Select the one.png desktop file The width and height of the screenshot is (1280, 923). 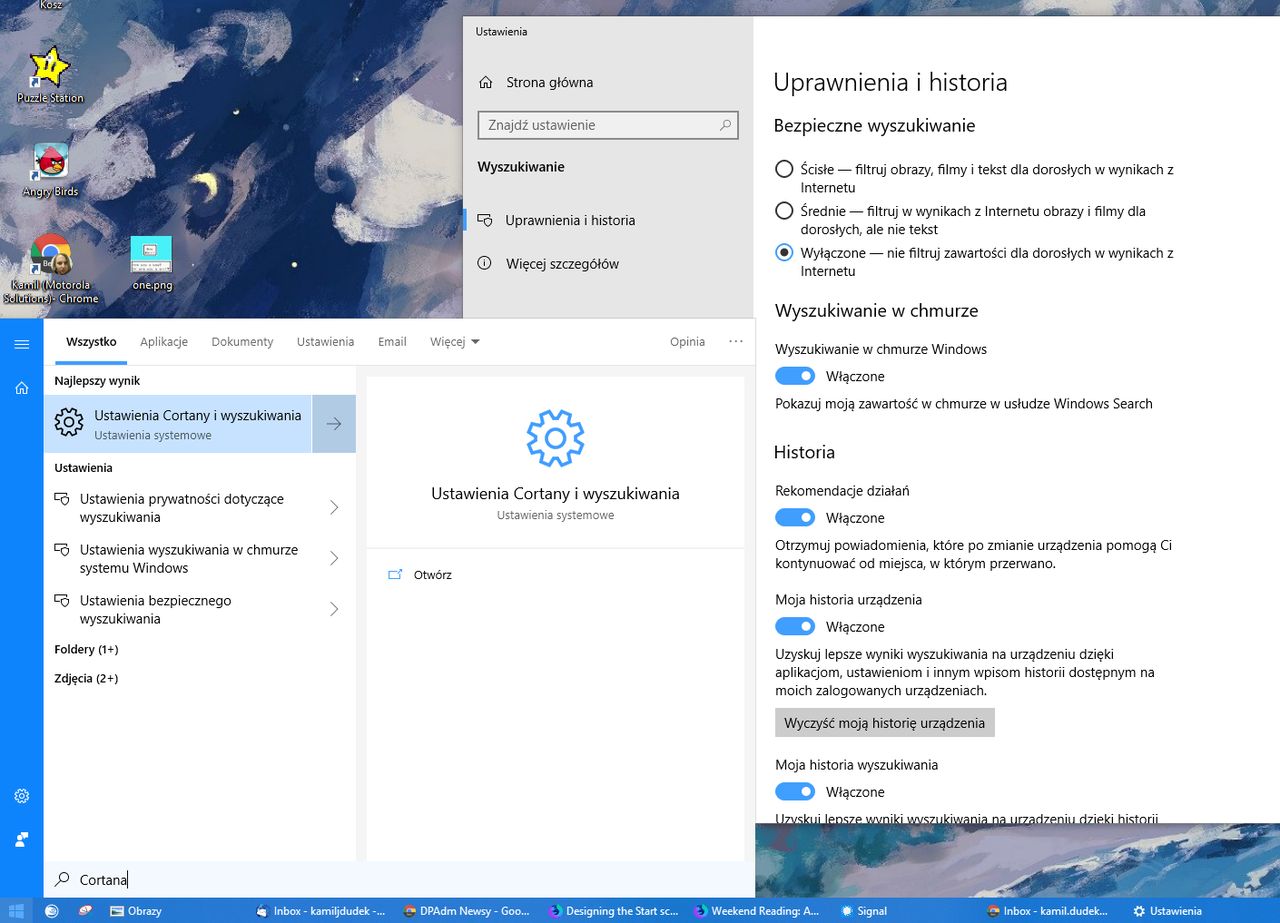coord(152,263)
